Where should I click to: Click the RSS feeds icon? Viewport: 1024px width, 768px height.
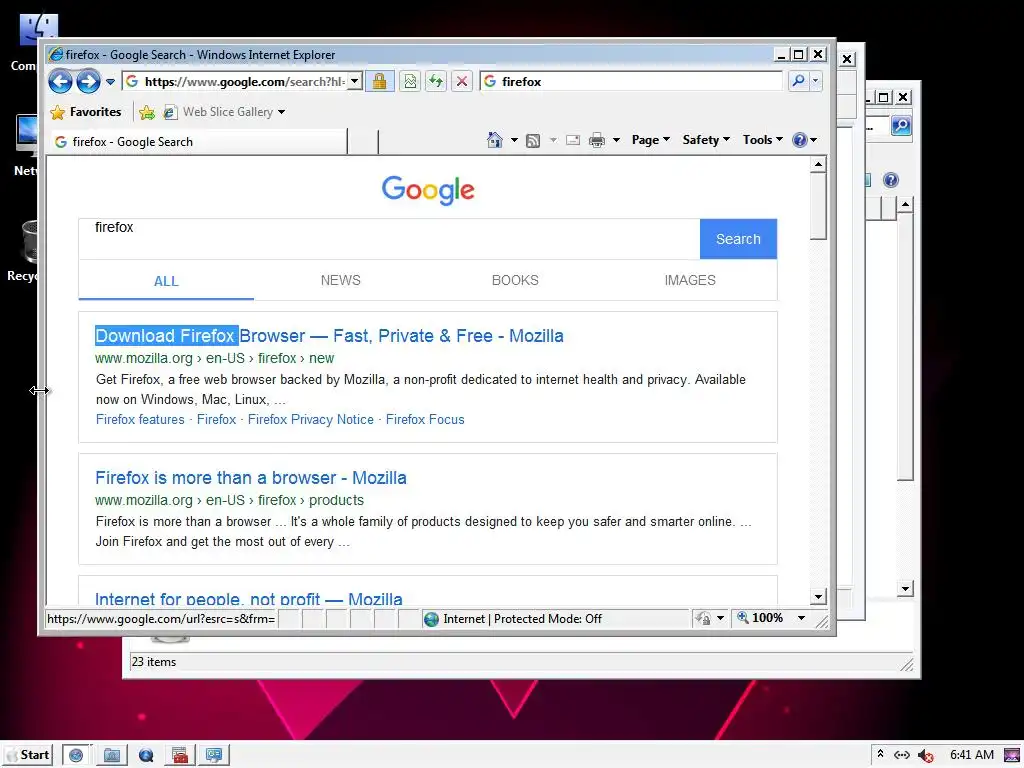(x=533, y=140)
